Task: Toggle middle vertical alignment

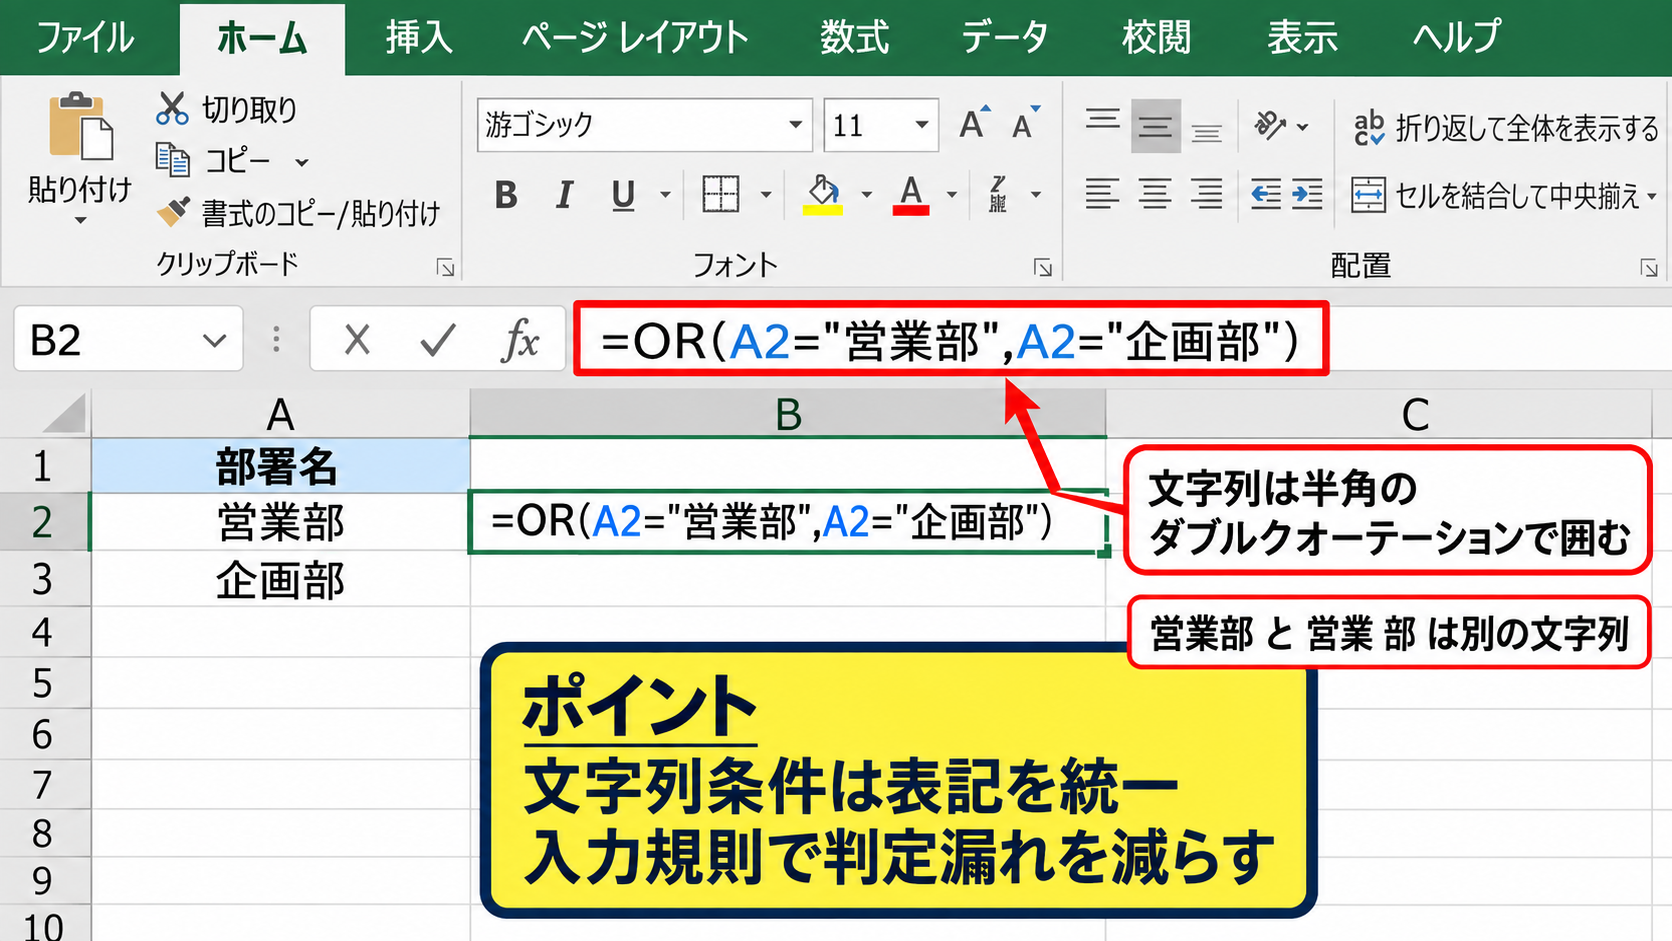Action: (1155, 125)
